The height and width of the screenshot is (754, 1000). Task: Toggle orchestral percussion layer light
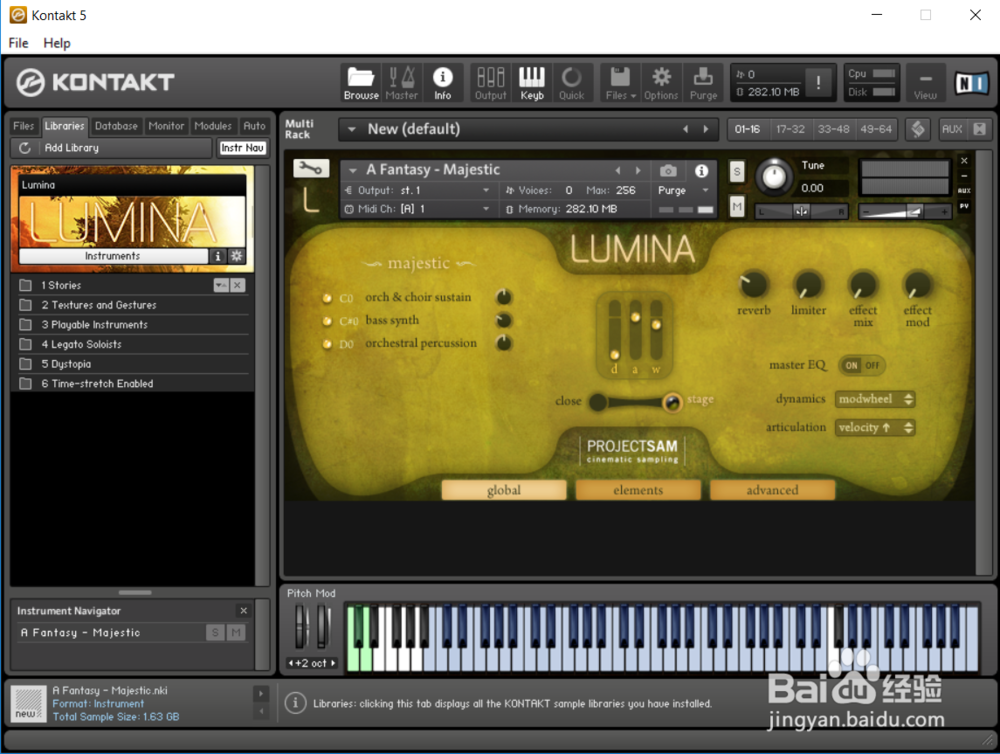327,344
